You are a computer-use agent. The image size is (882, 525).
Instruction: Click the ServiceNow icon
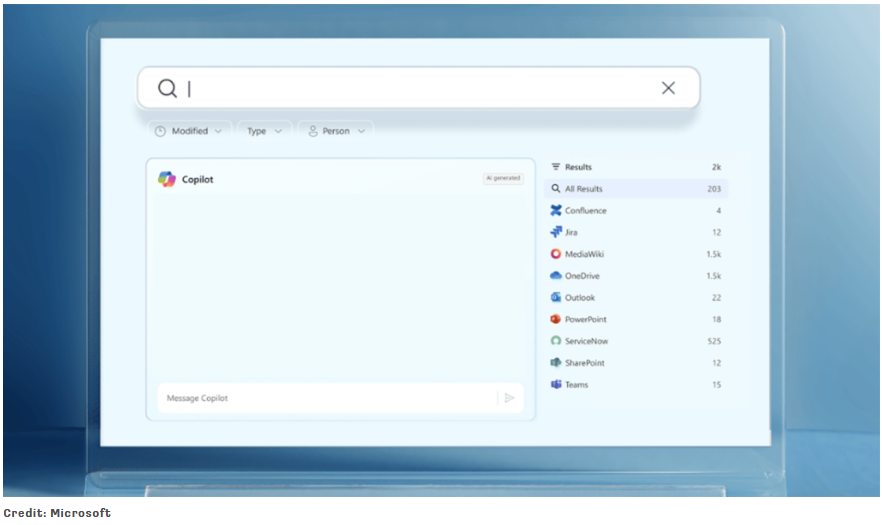pos(556,340)
